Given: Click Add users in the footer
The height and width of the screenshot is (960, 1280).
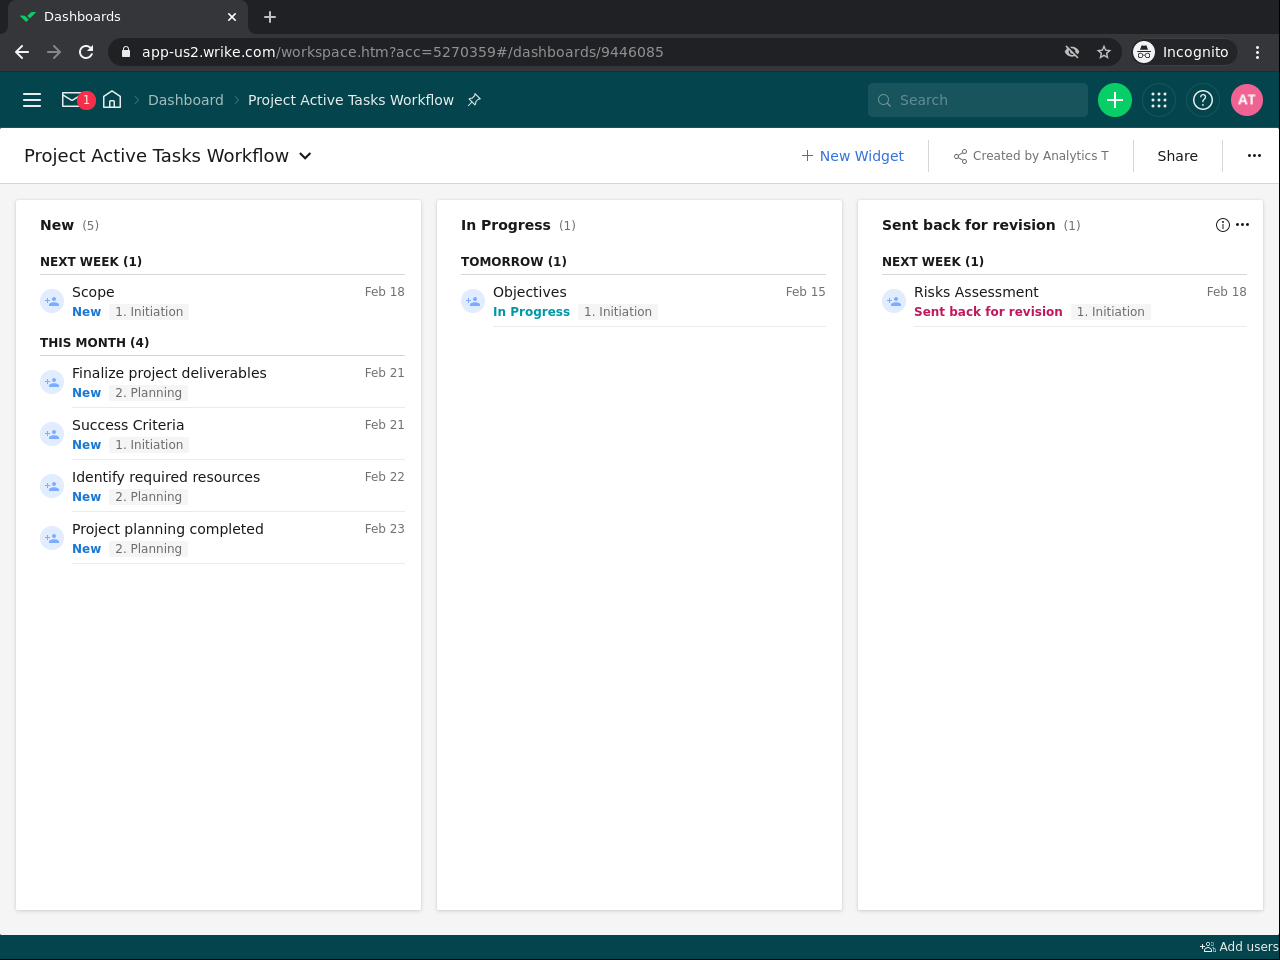Looking at the screenshot, I should click(x=1239, y=947).
